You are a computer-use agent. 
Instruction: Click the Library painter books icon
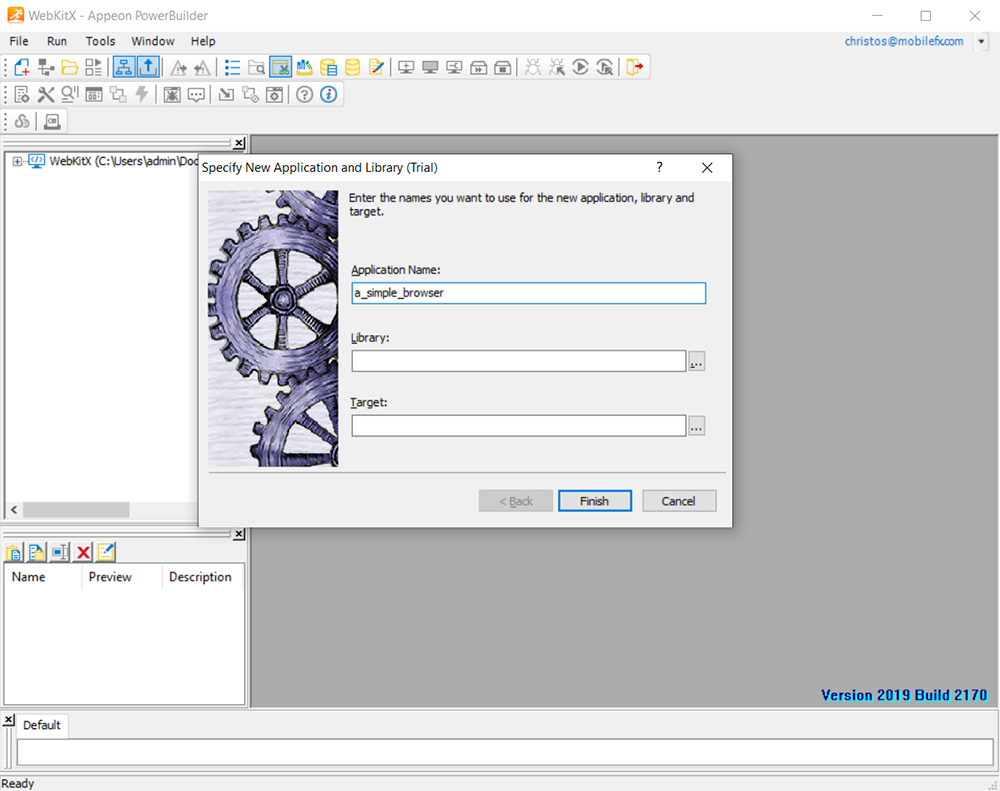[305, 67]
